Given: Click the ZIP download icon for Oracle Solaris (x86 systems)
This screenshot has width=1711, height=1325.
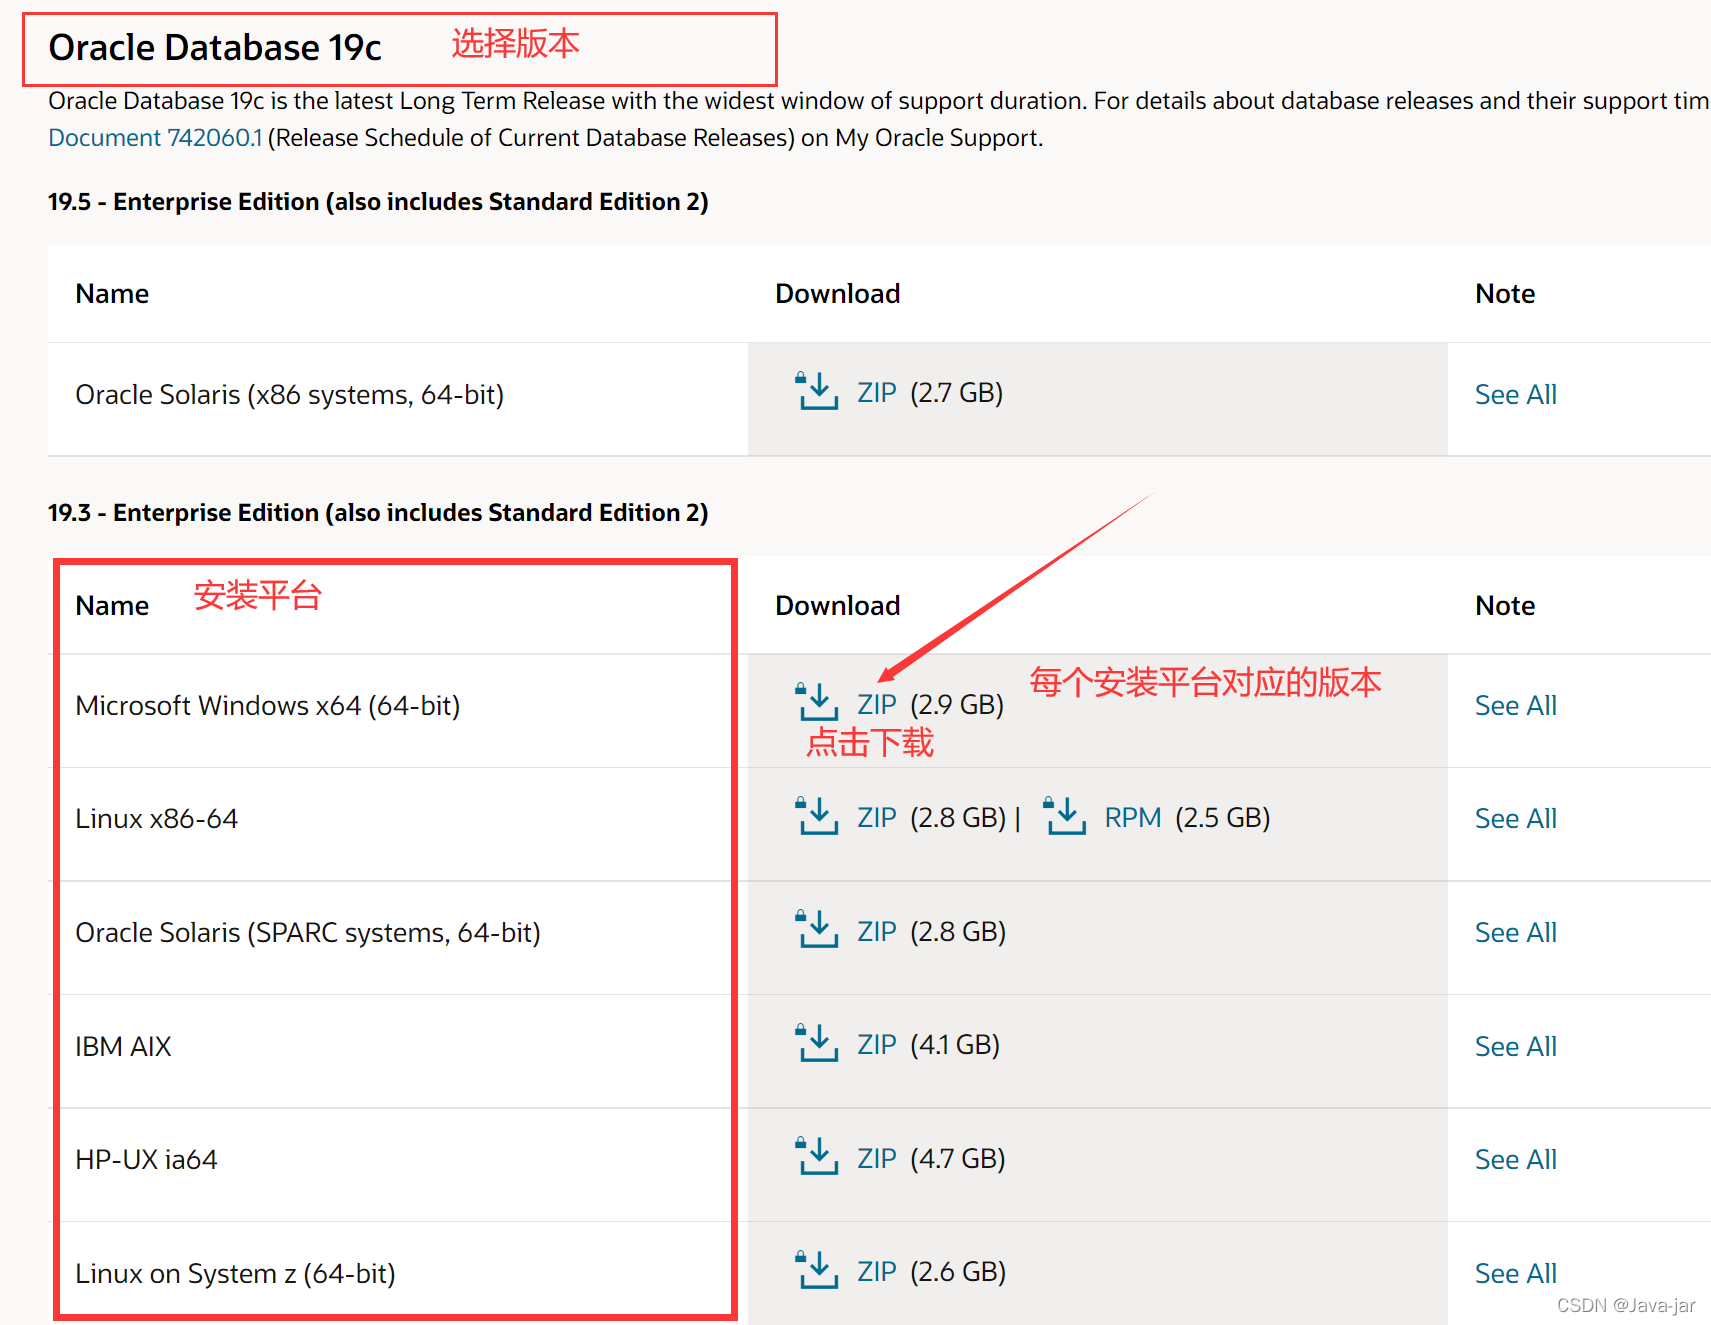Looking at the screenshot, I should pyautogui.click(x=817, y=392).
